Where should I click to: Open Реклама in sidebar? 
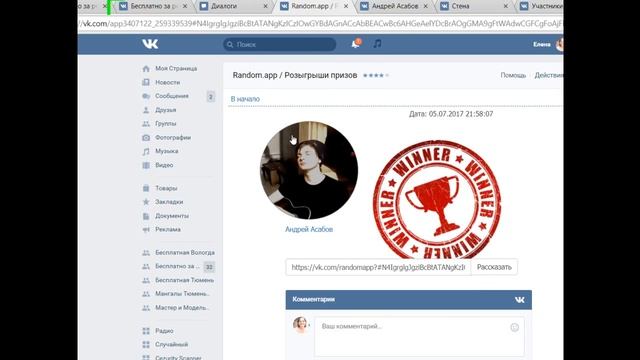(x=168, y=230)
